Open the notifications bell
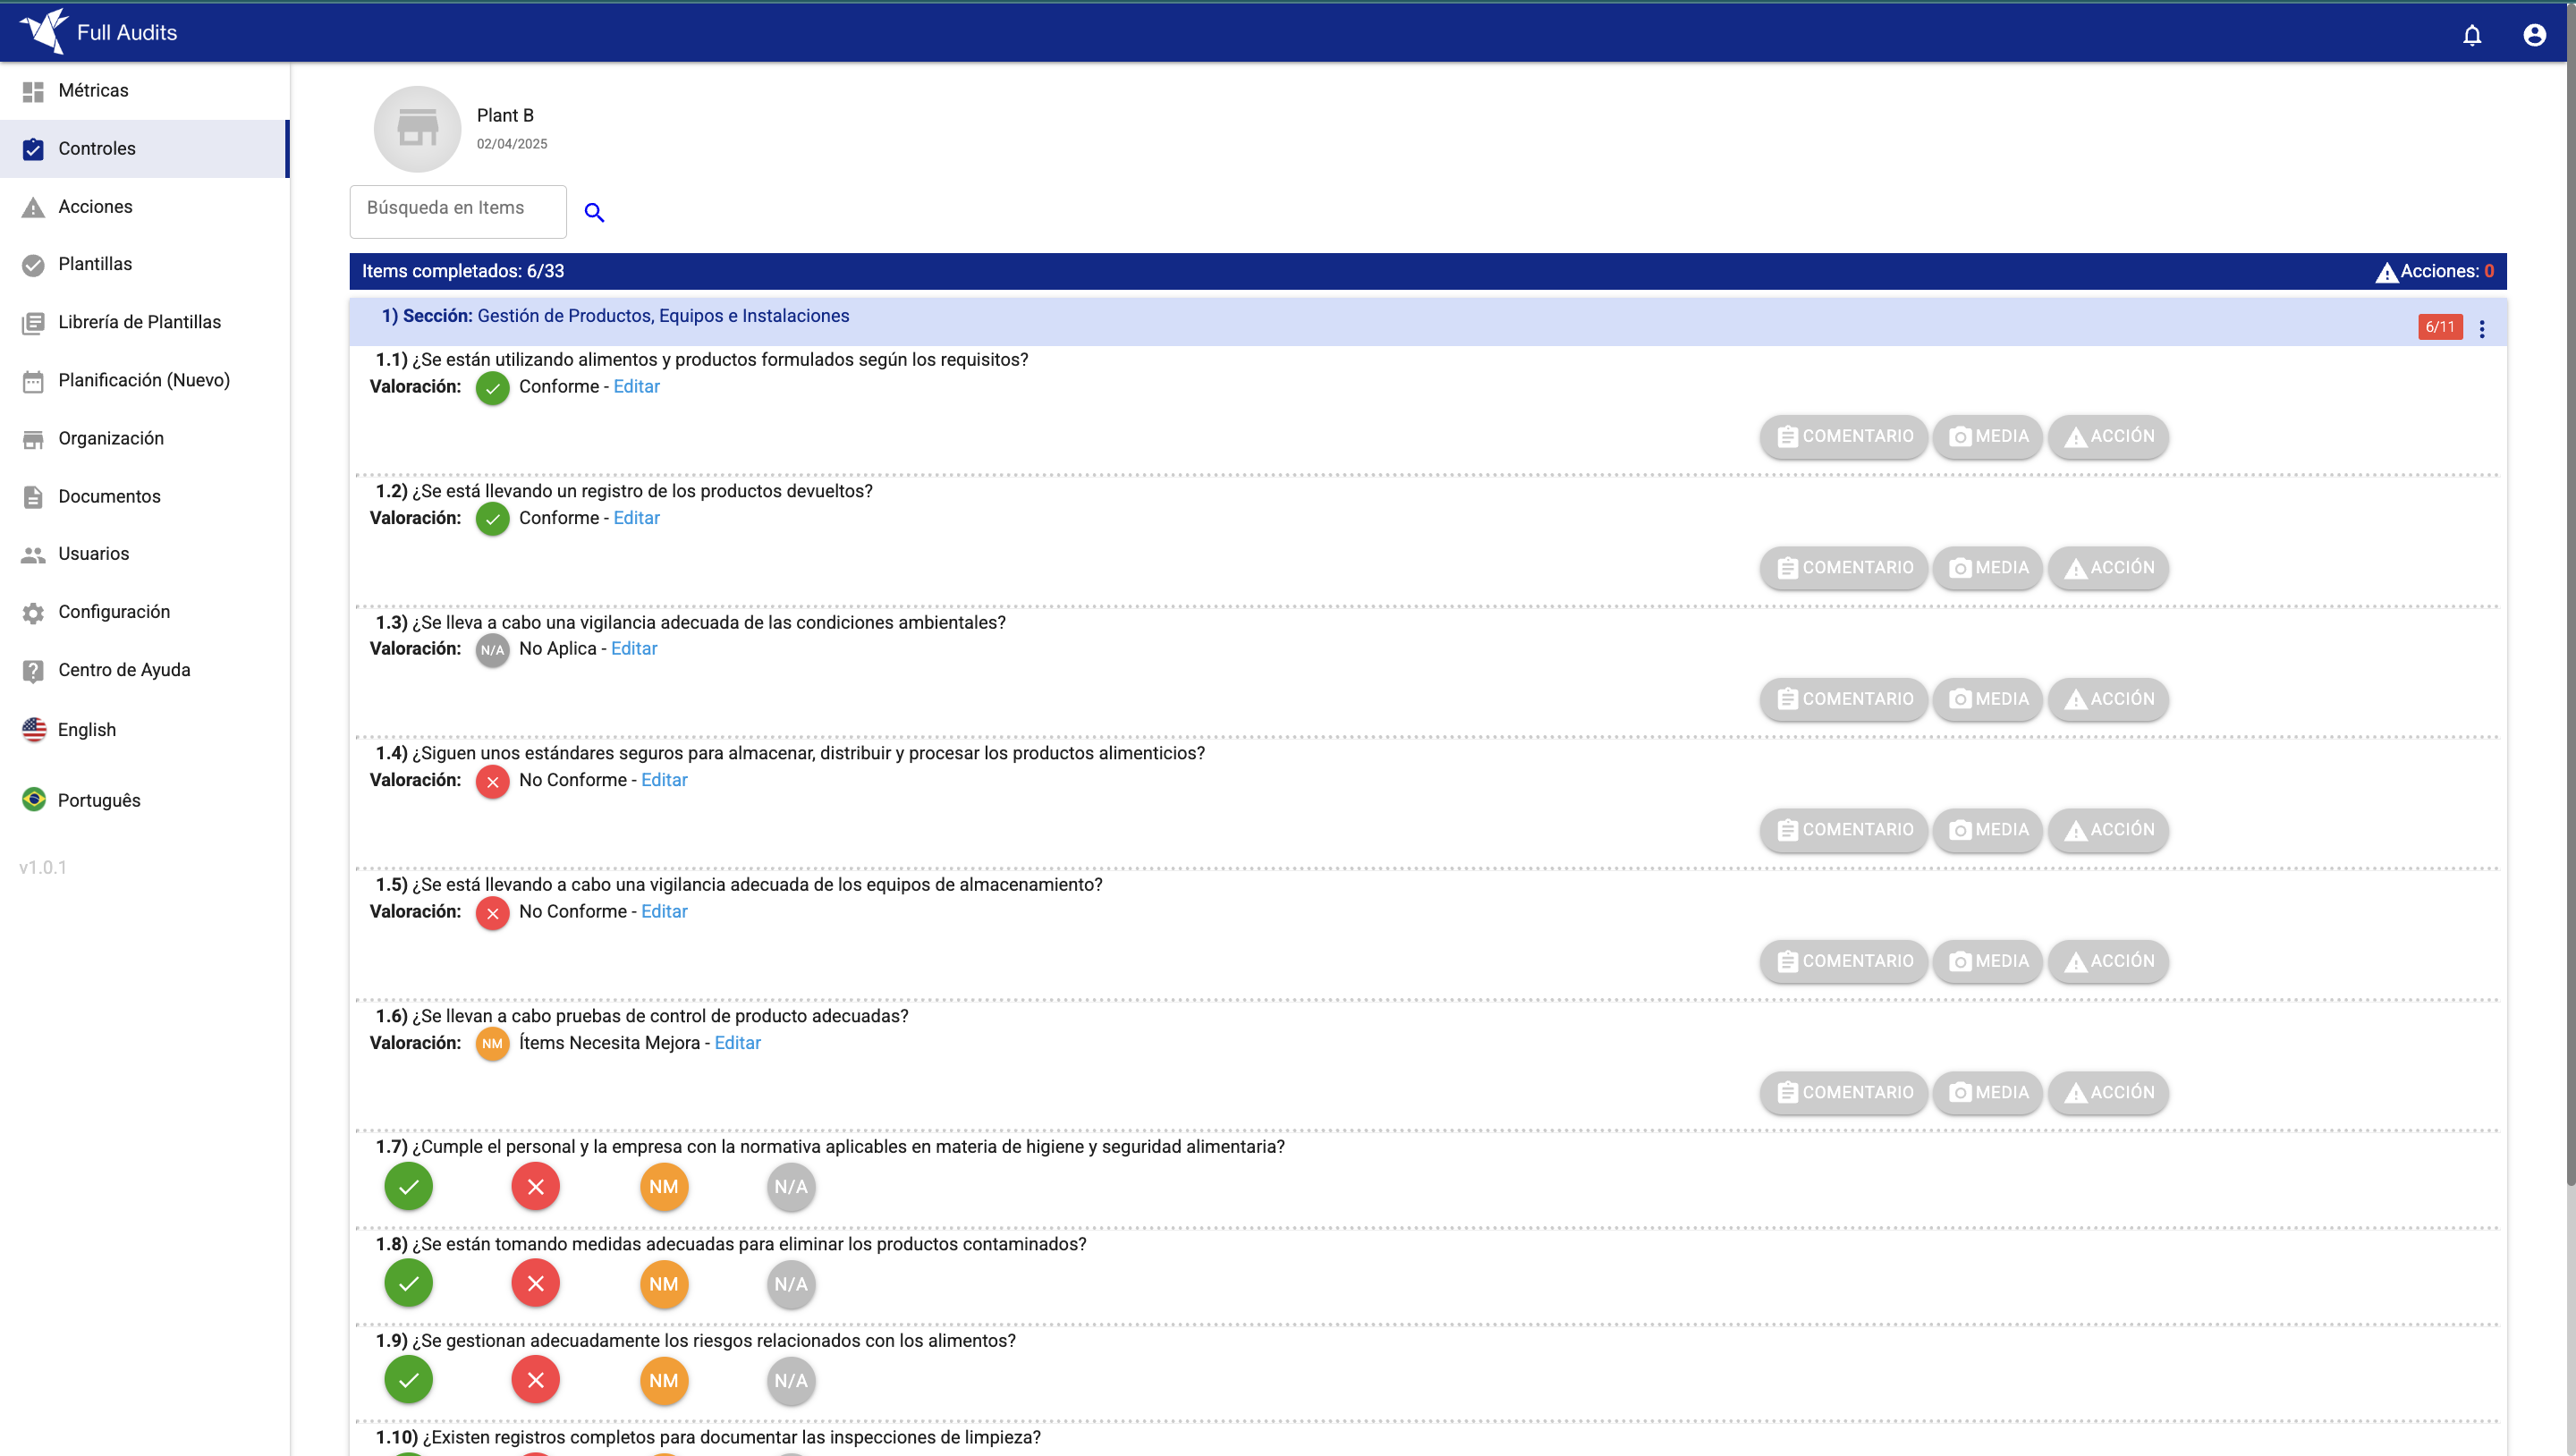Viewport: 2576px width, 1456px height. (x=2471, y=36)
